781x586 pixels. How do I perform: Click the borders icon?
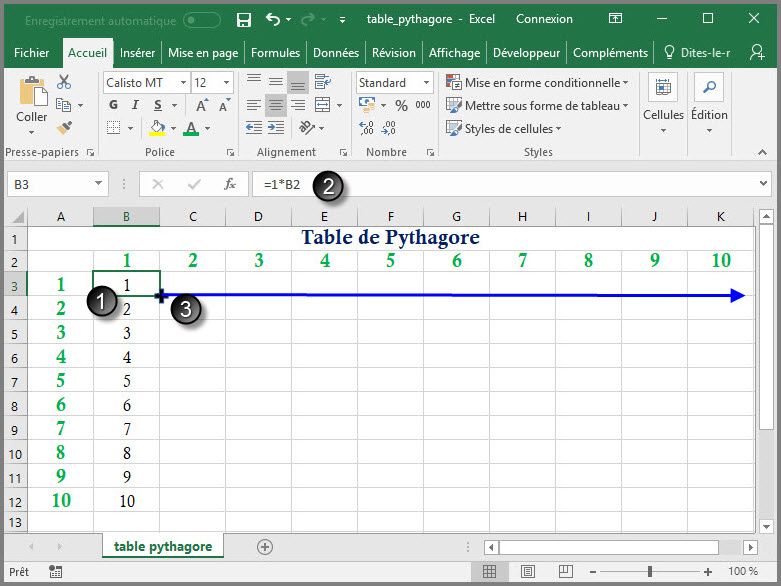tap(114, 128)
